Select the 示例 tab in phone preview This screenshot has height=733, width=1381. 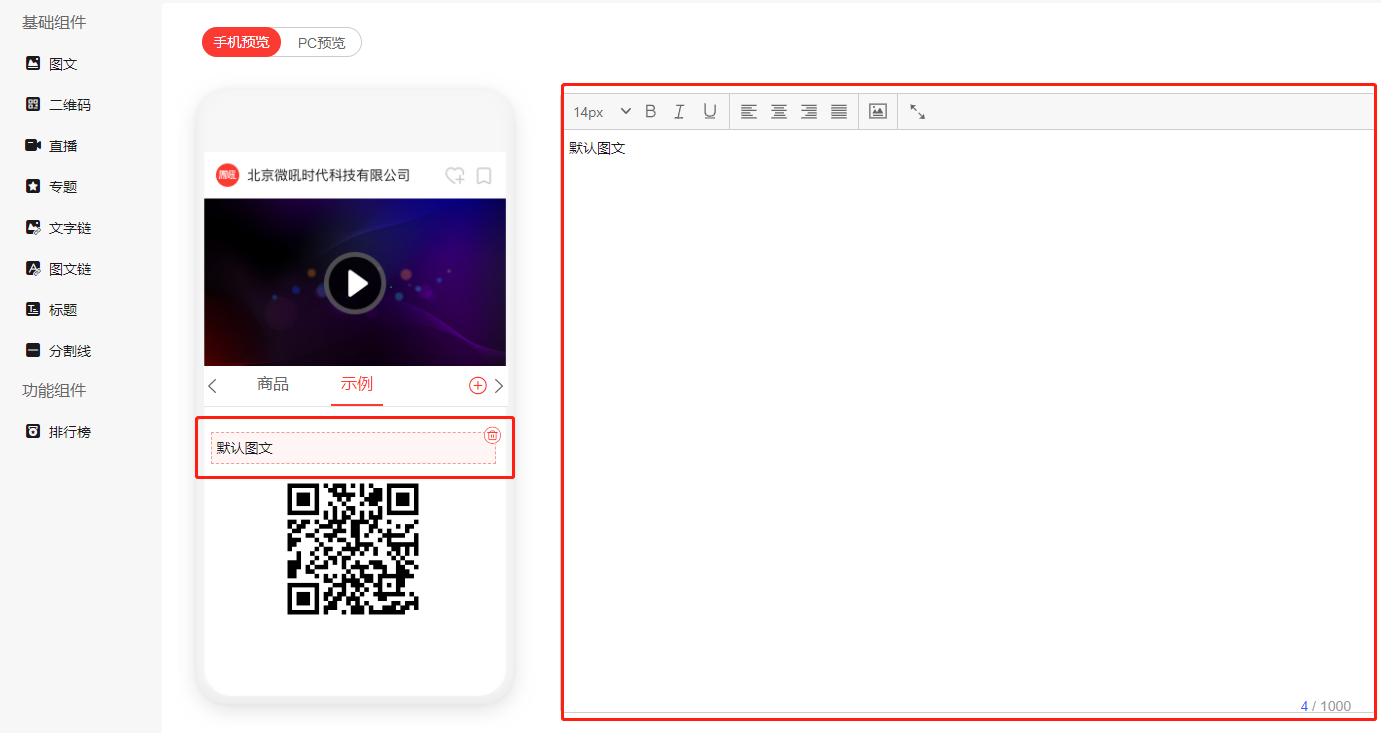click(x=357, y=384)
